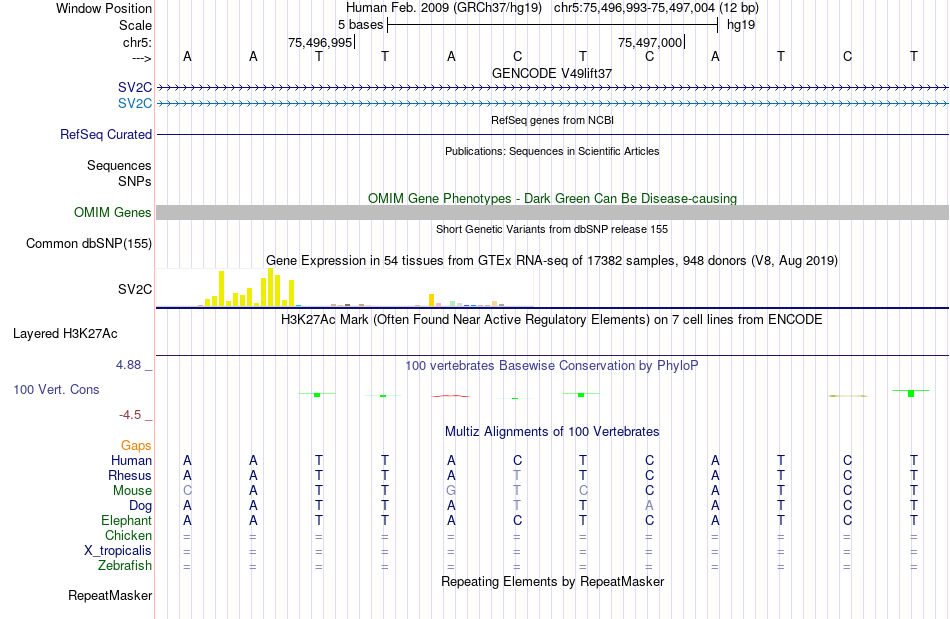Screen dimensions: 950x619
Task: Click the RepeatMasker track label
Action: (110, 595)
